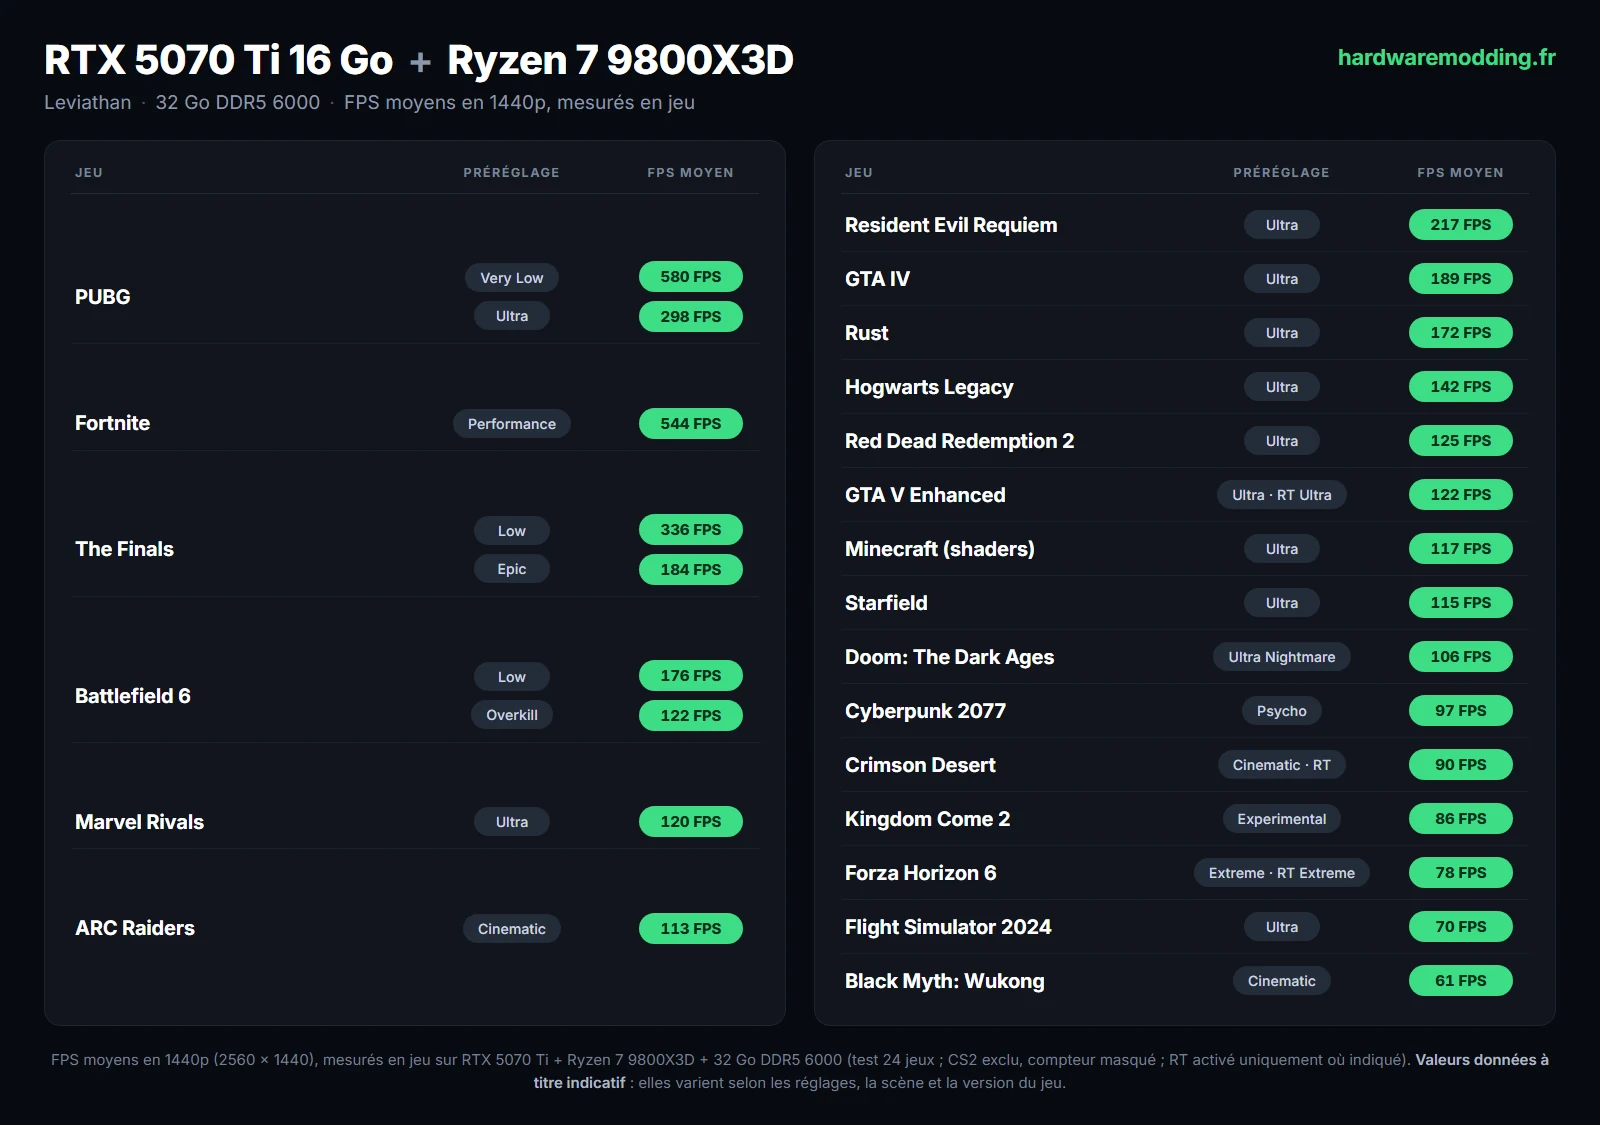The height and width of the screenshot is (1125, 1600).
Task: Select Minecraft (shaders) game name
Action: coord(939,549)
